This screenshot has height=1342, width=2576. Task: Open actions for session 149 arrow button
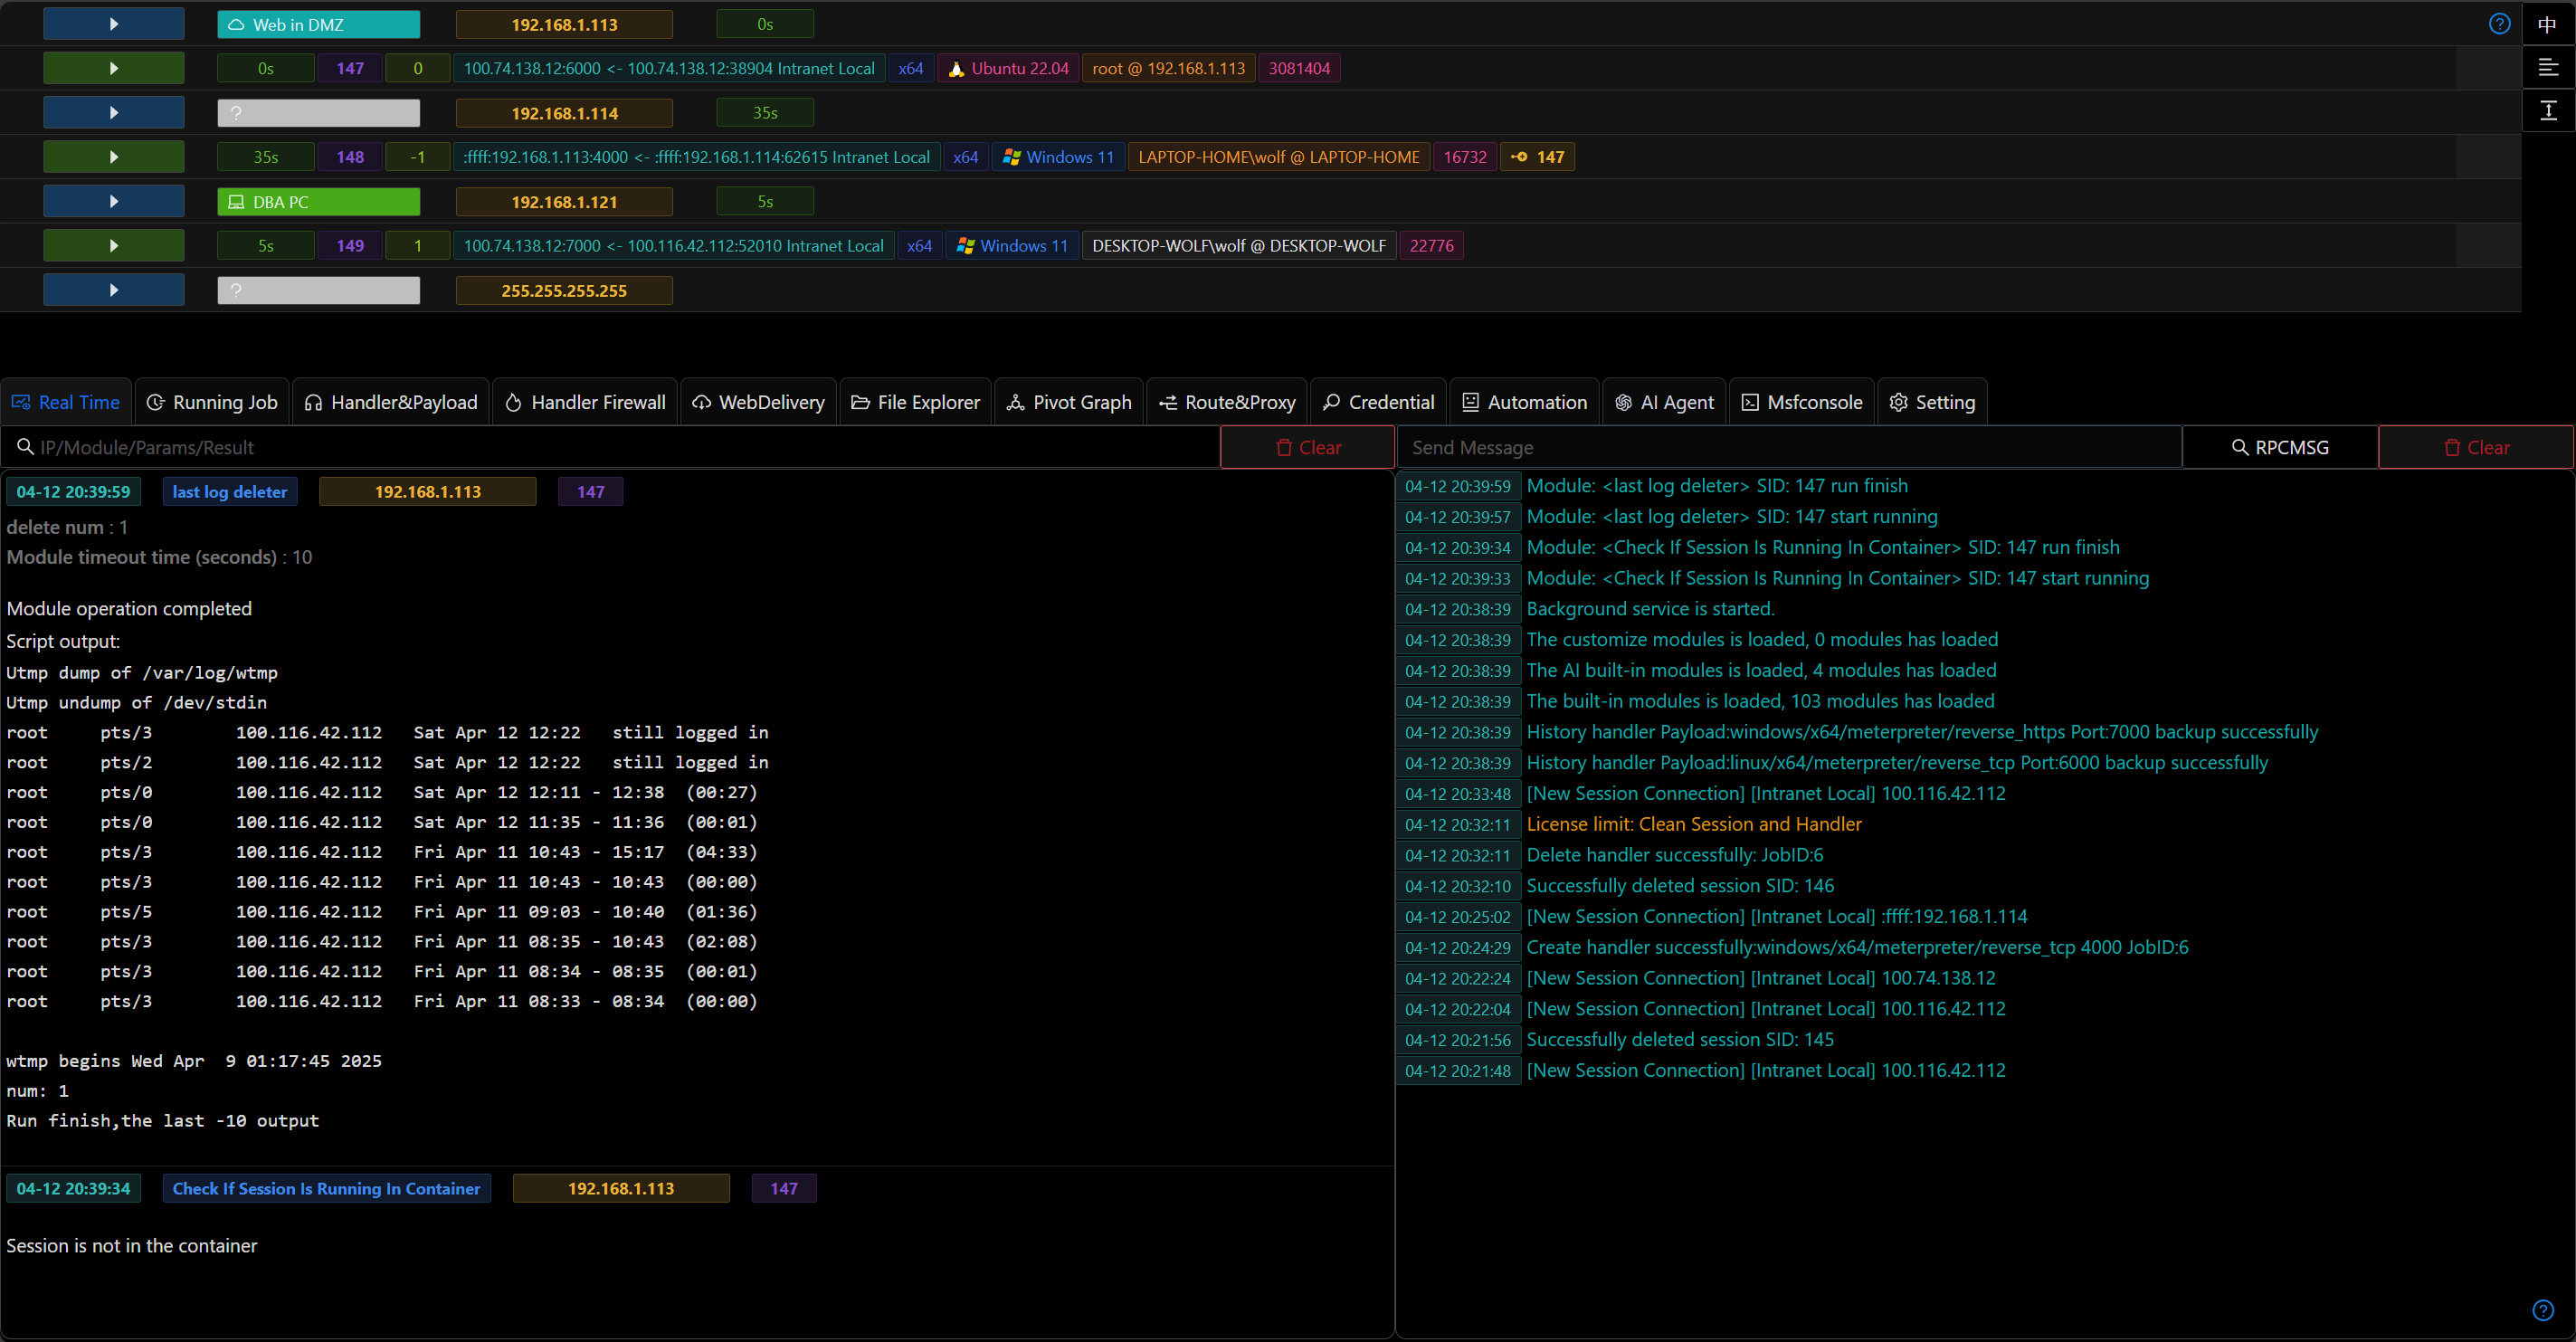pos(113,245)
